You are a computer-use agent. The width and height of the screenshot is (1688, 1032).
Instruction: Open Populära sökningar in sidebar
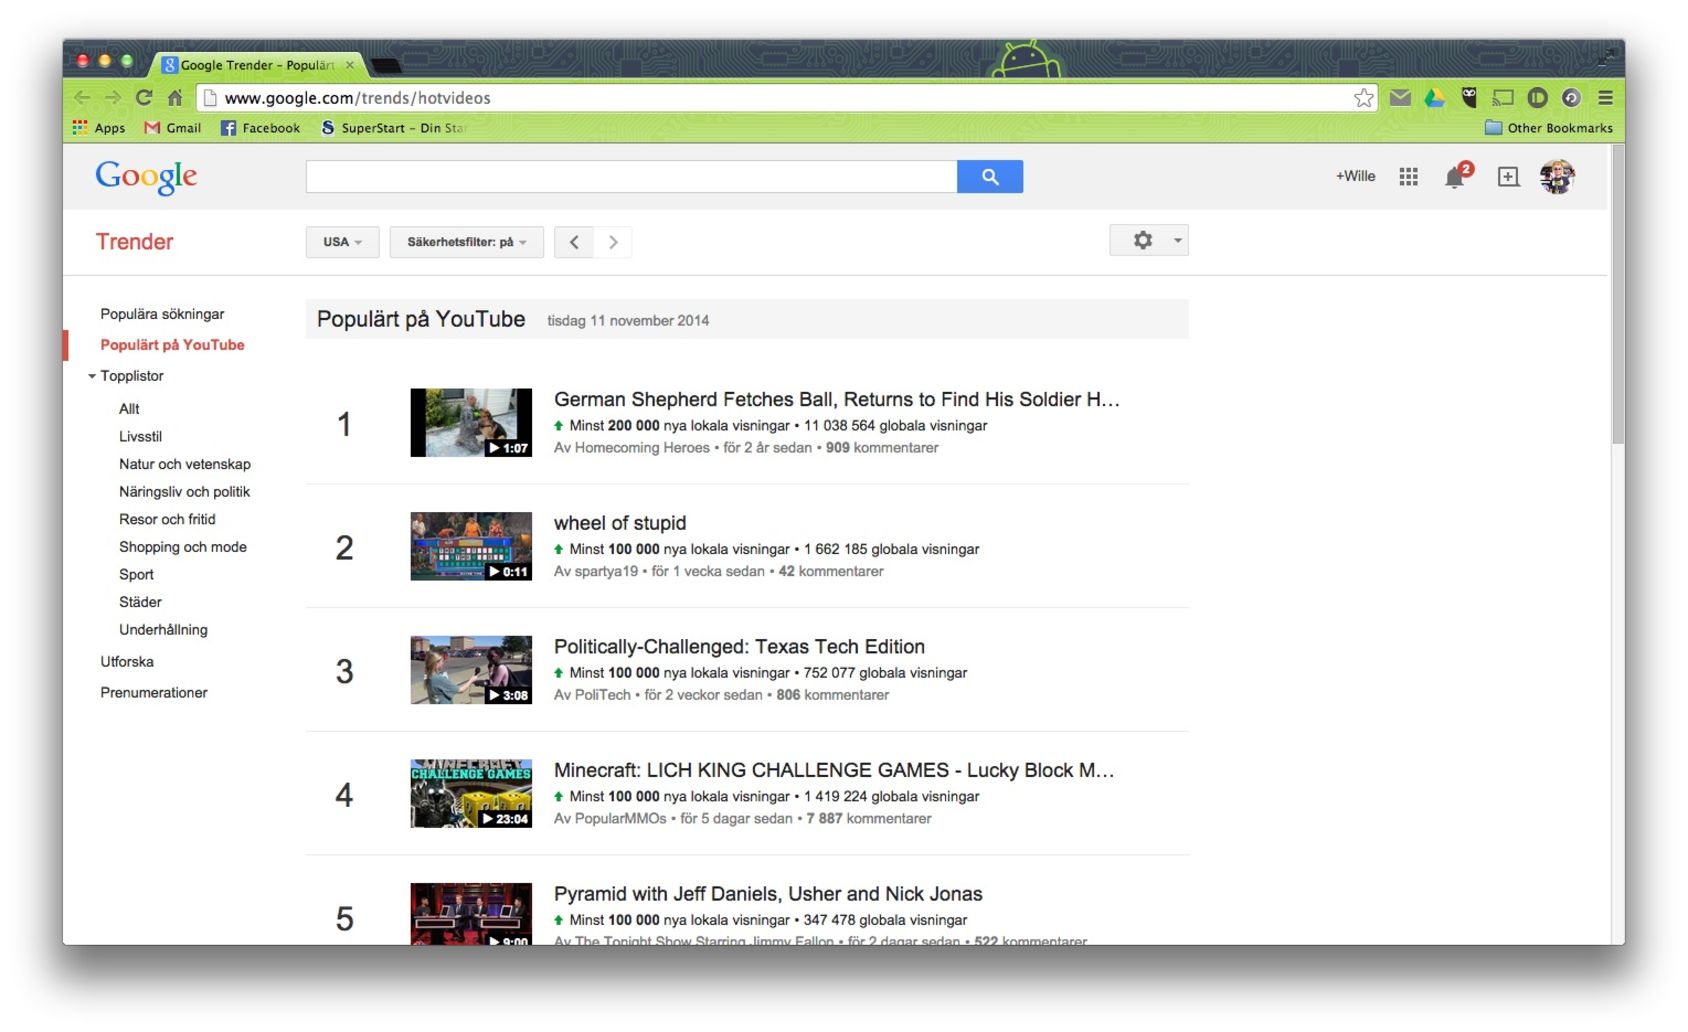point(162,314)
